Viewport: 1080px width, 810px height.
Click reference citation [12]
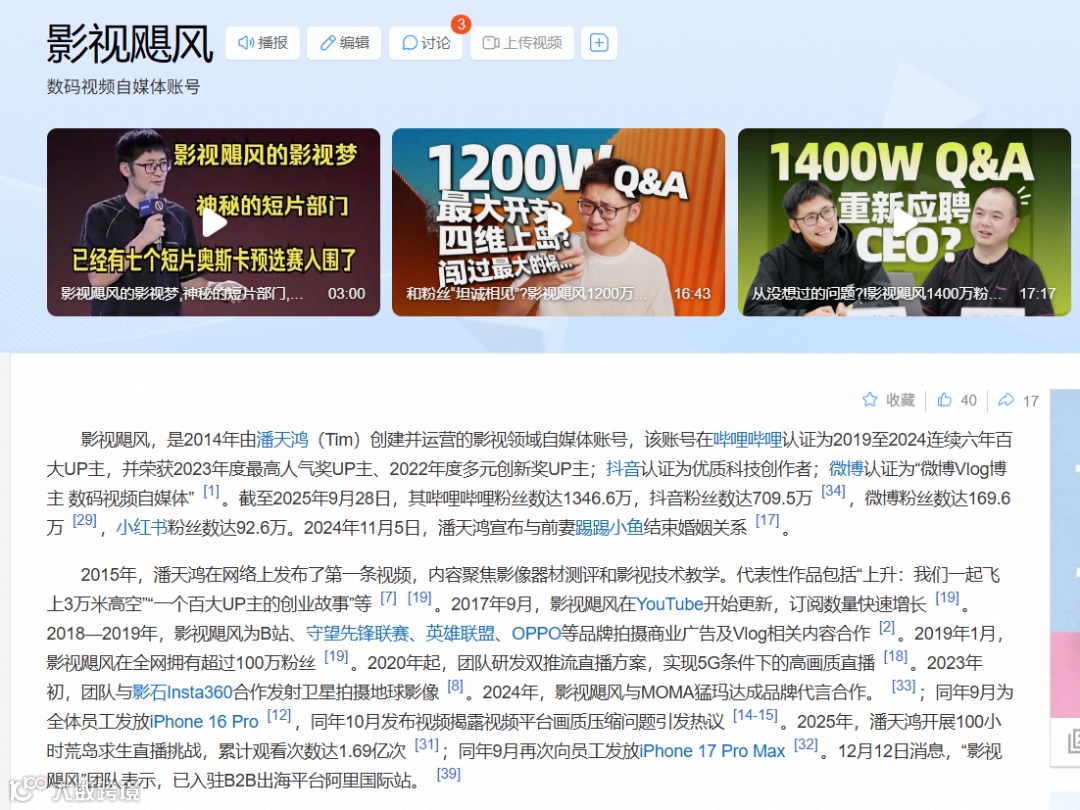pyautogui.click(x=279, y=716)
